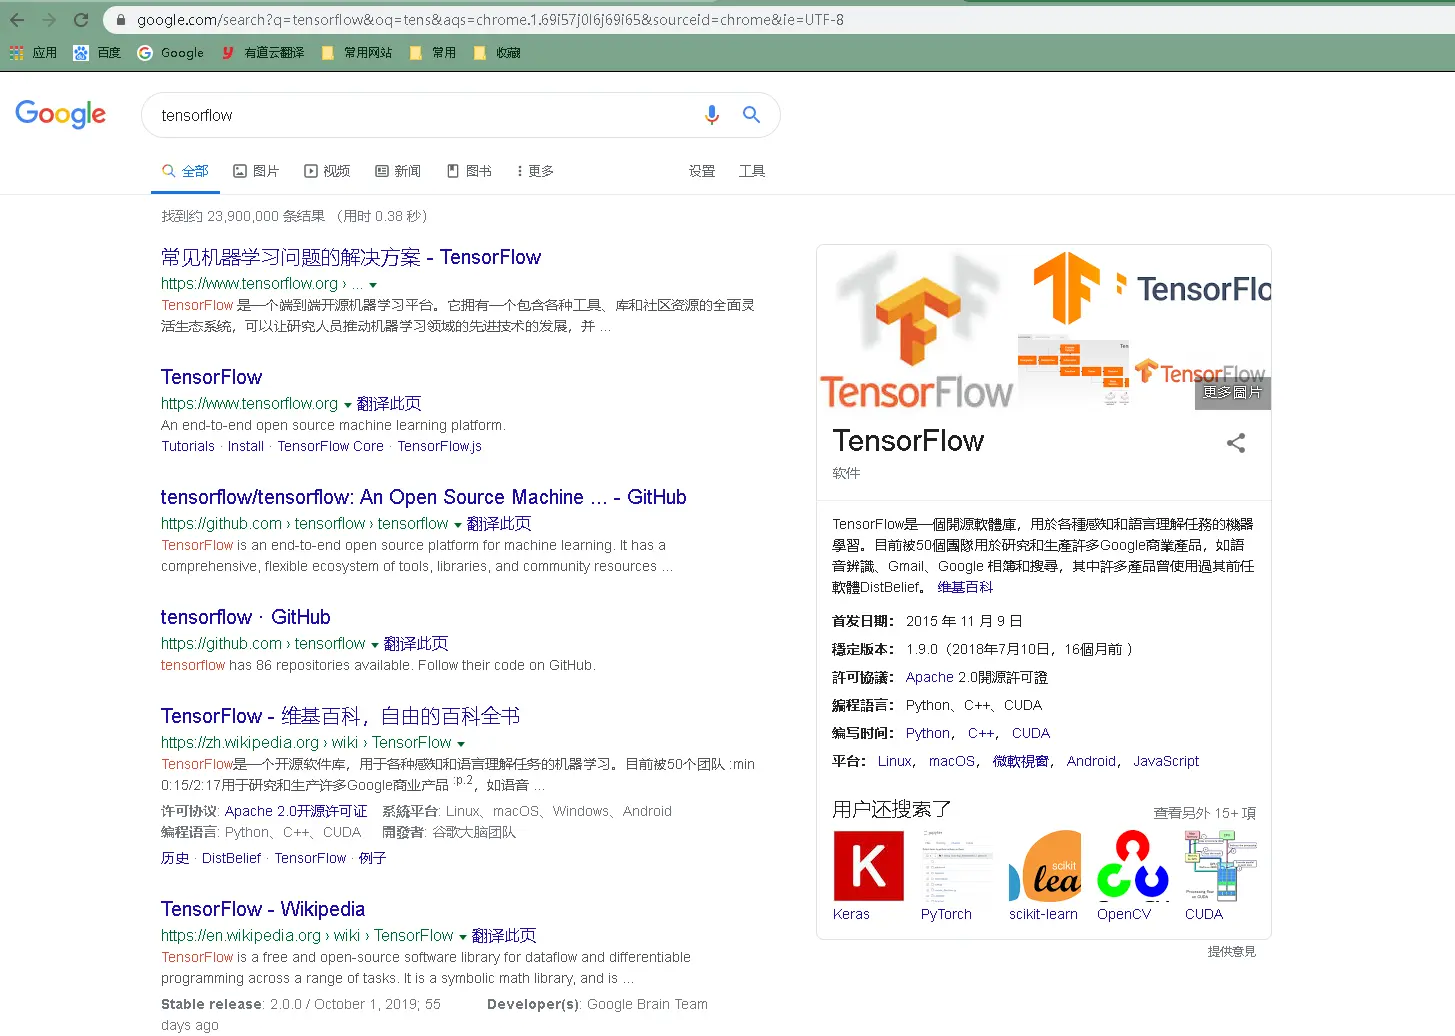Open 维基百科 link in knowledge panel
The image size is (1455, 1036).
tap(965, 587)
